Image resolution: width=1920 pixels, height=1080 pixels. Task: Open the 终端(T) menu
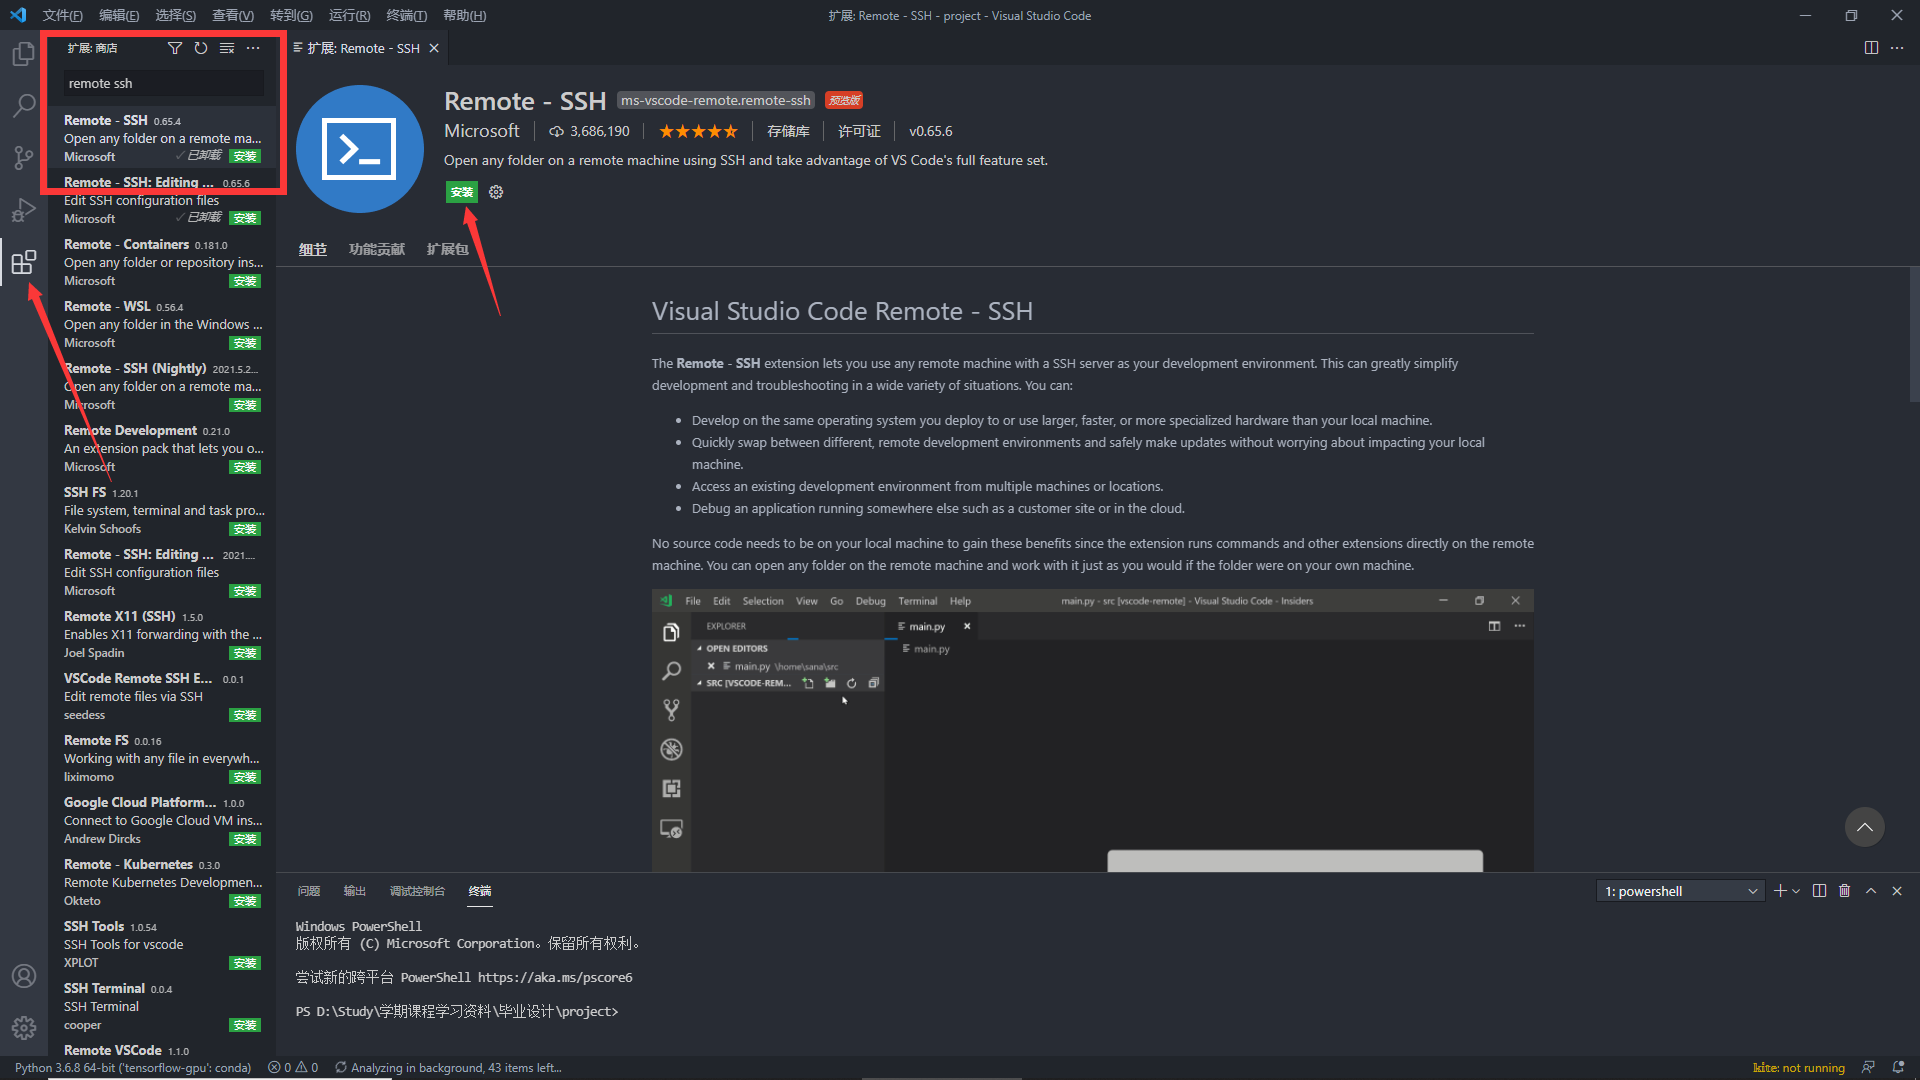(x=407, y=15)
